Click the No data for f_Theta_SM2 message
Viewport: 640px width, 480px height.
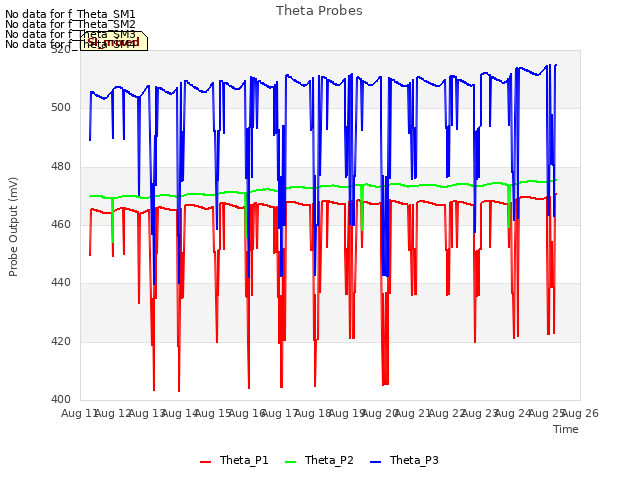point(70,24)
